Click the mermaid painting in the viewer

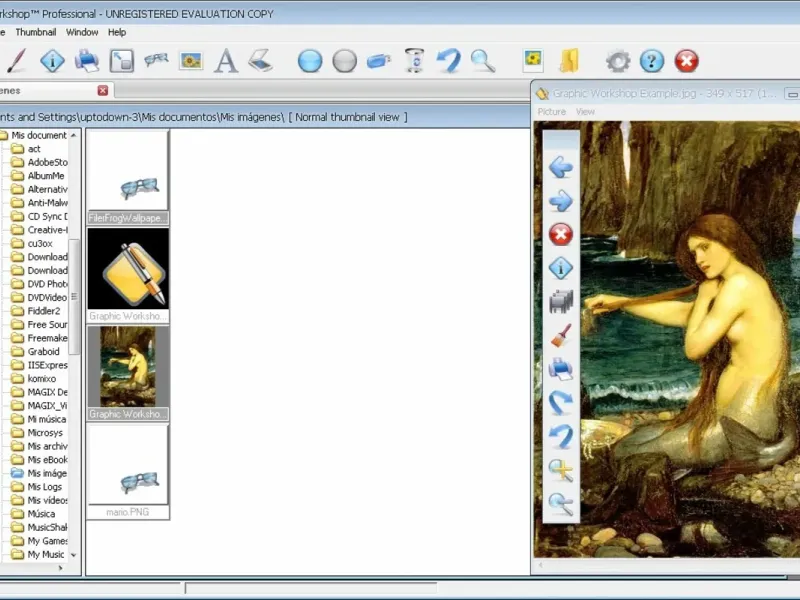click(667, 339)
